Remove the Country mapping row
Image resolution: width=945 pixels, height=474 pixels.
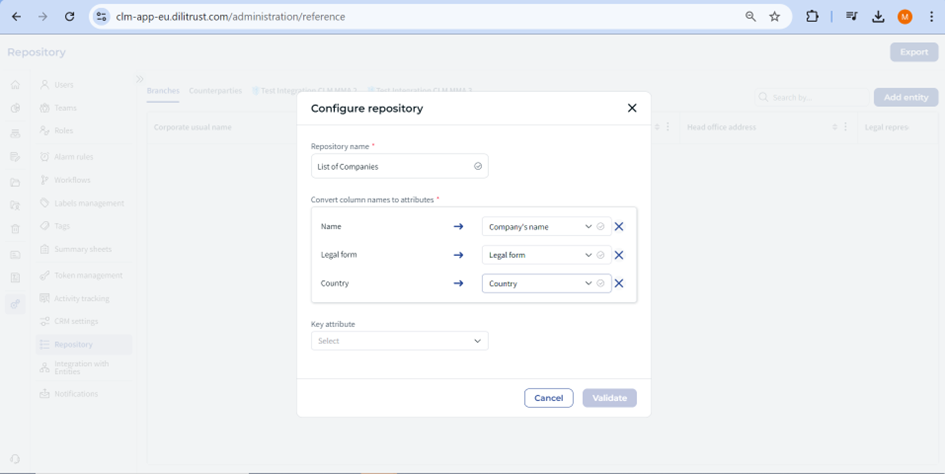619,284
